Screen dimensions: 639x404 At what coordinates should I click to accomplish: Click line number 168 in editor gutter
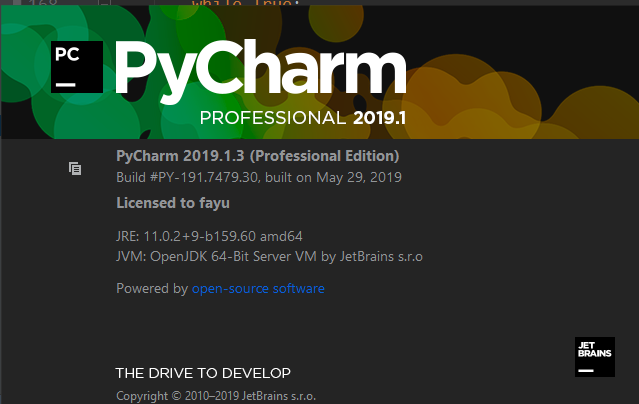click(44, 5)
